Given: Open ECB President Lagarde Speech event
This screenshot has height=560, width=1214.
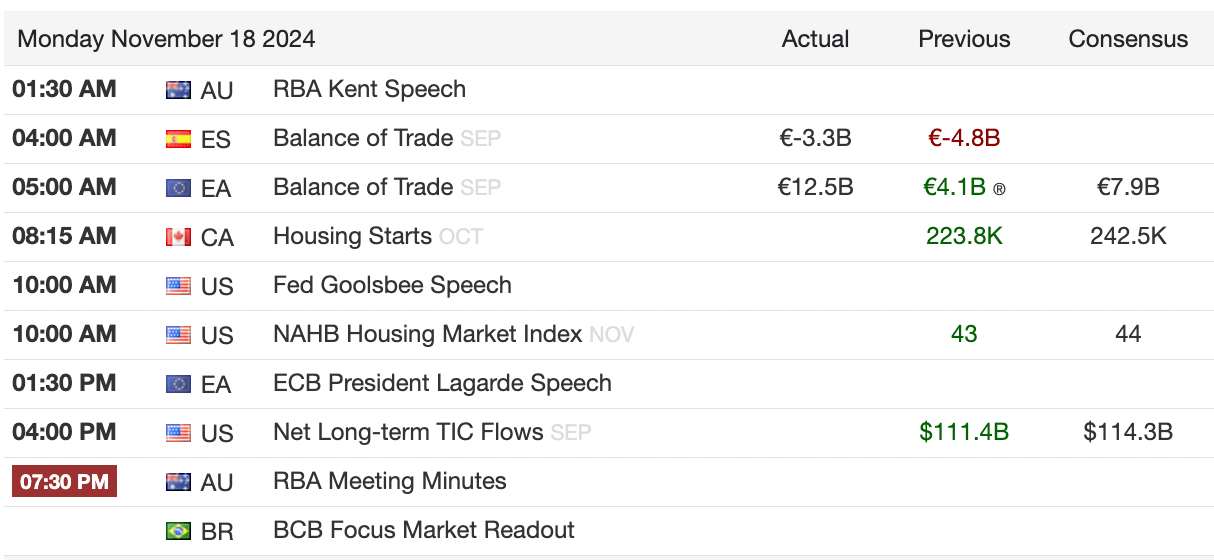Looking at the screenshot, I should (x=442, y=383).
